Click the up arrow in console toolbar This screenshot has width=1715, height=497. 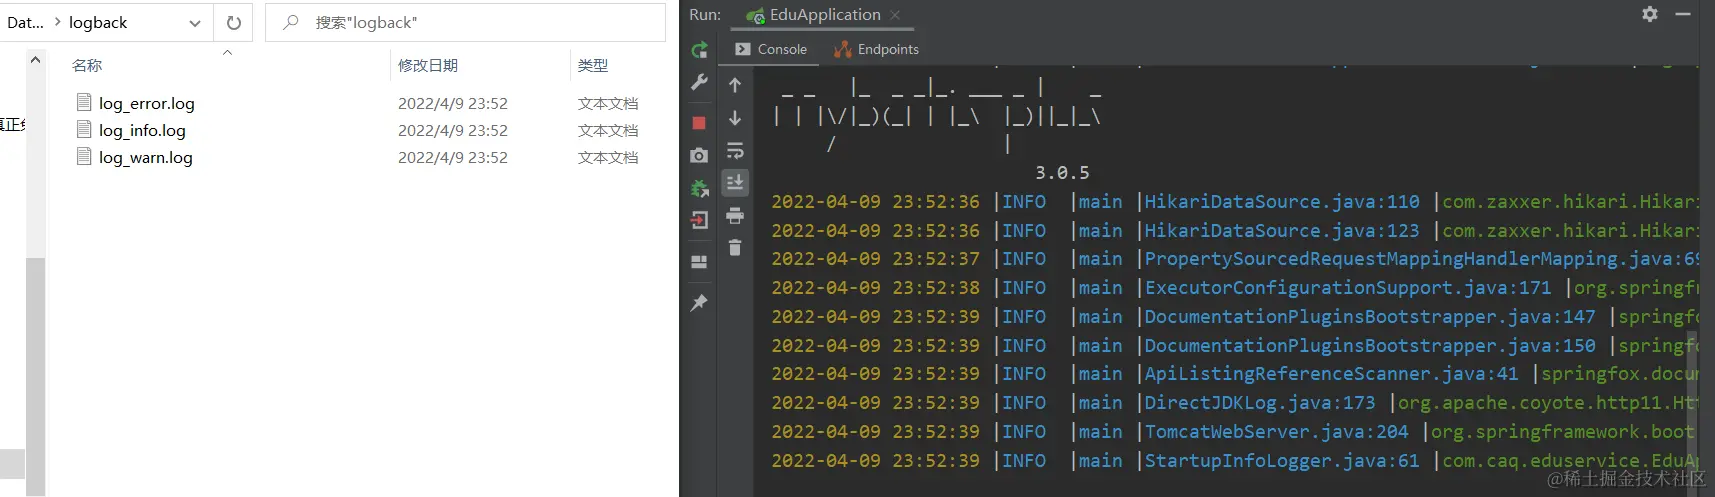[x=735, y=85]
